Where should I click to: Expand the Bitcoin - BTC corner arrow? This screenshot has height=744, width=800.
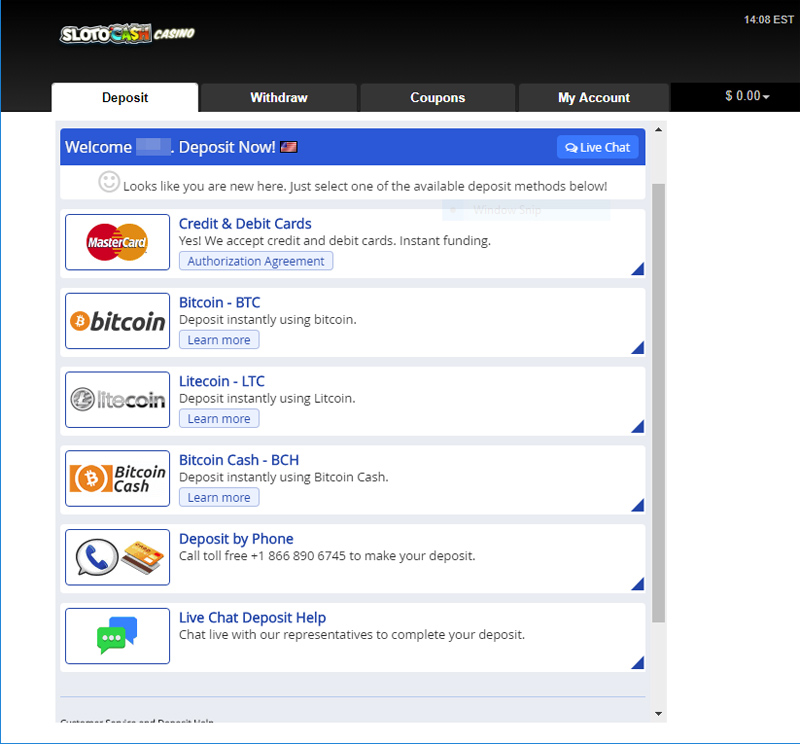tap(638, 348)
